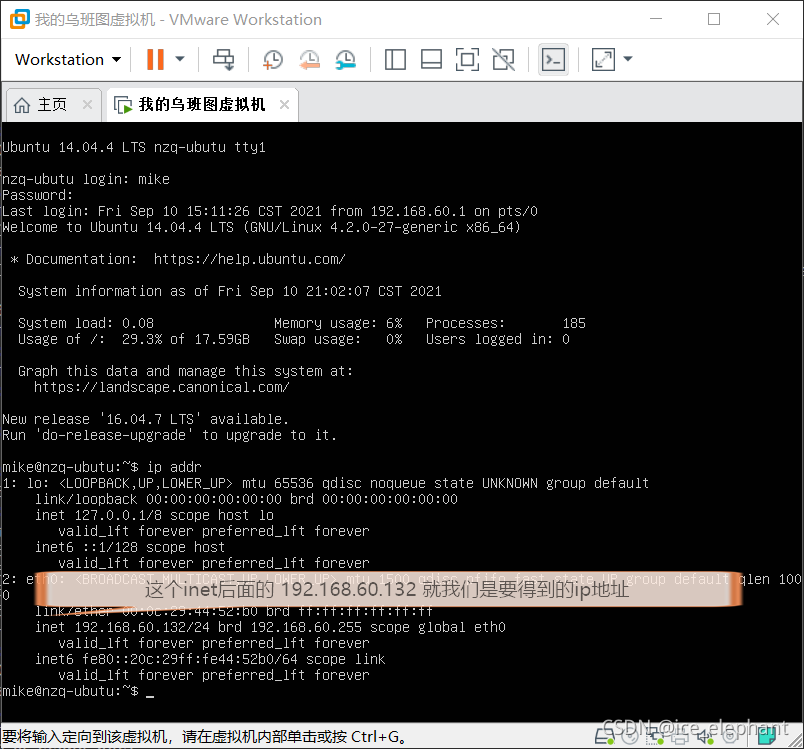Open the Workstation menu
This screenshot has height=749, width=804.
(68, 59)
